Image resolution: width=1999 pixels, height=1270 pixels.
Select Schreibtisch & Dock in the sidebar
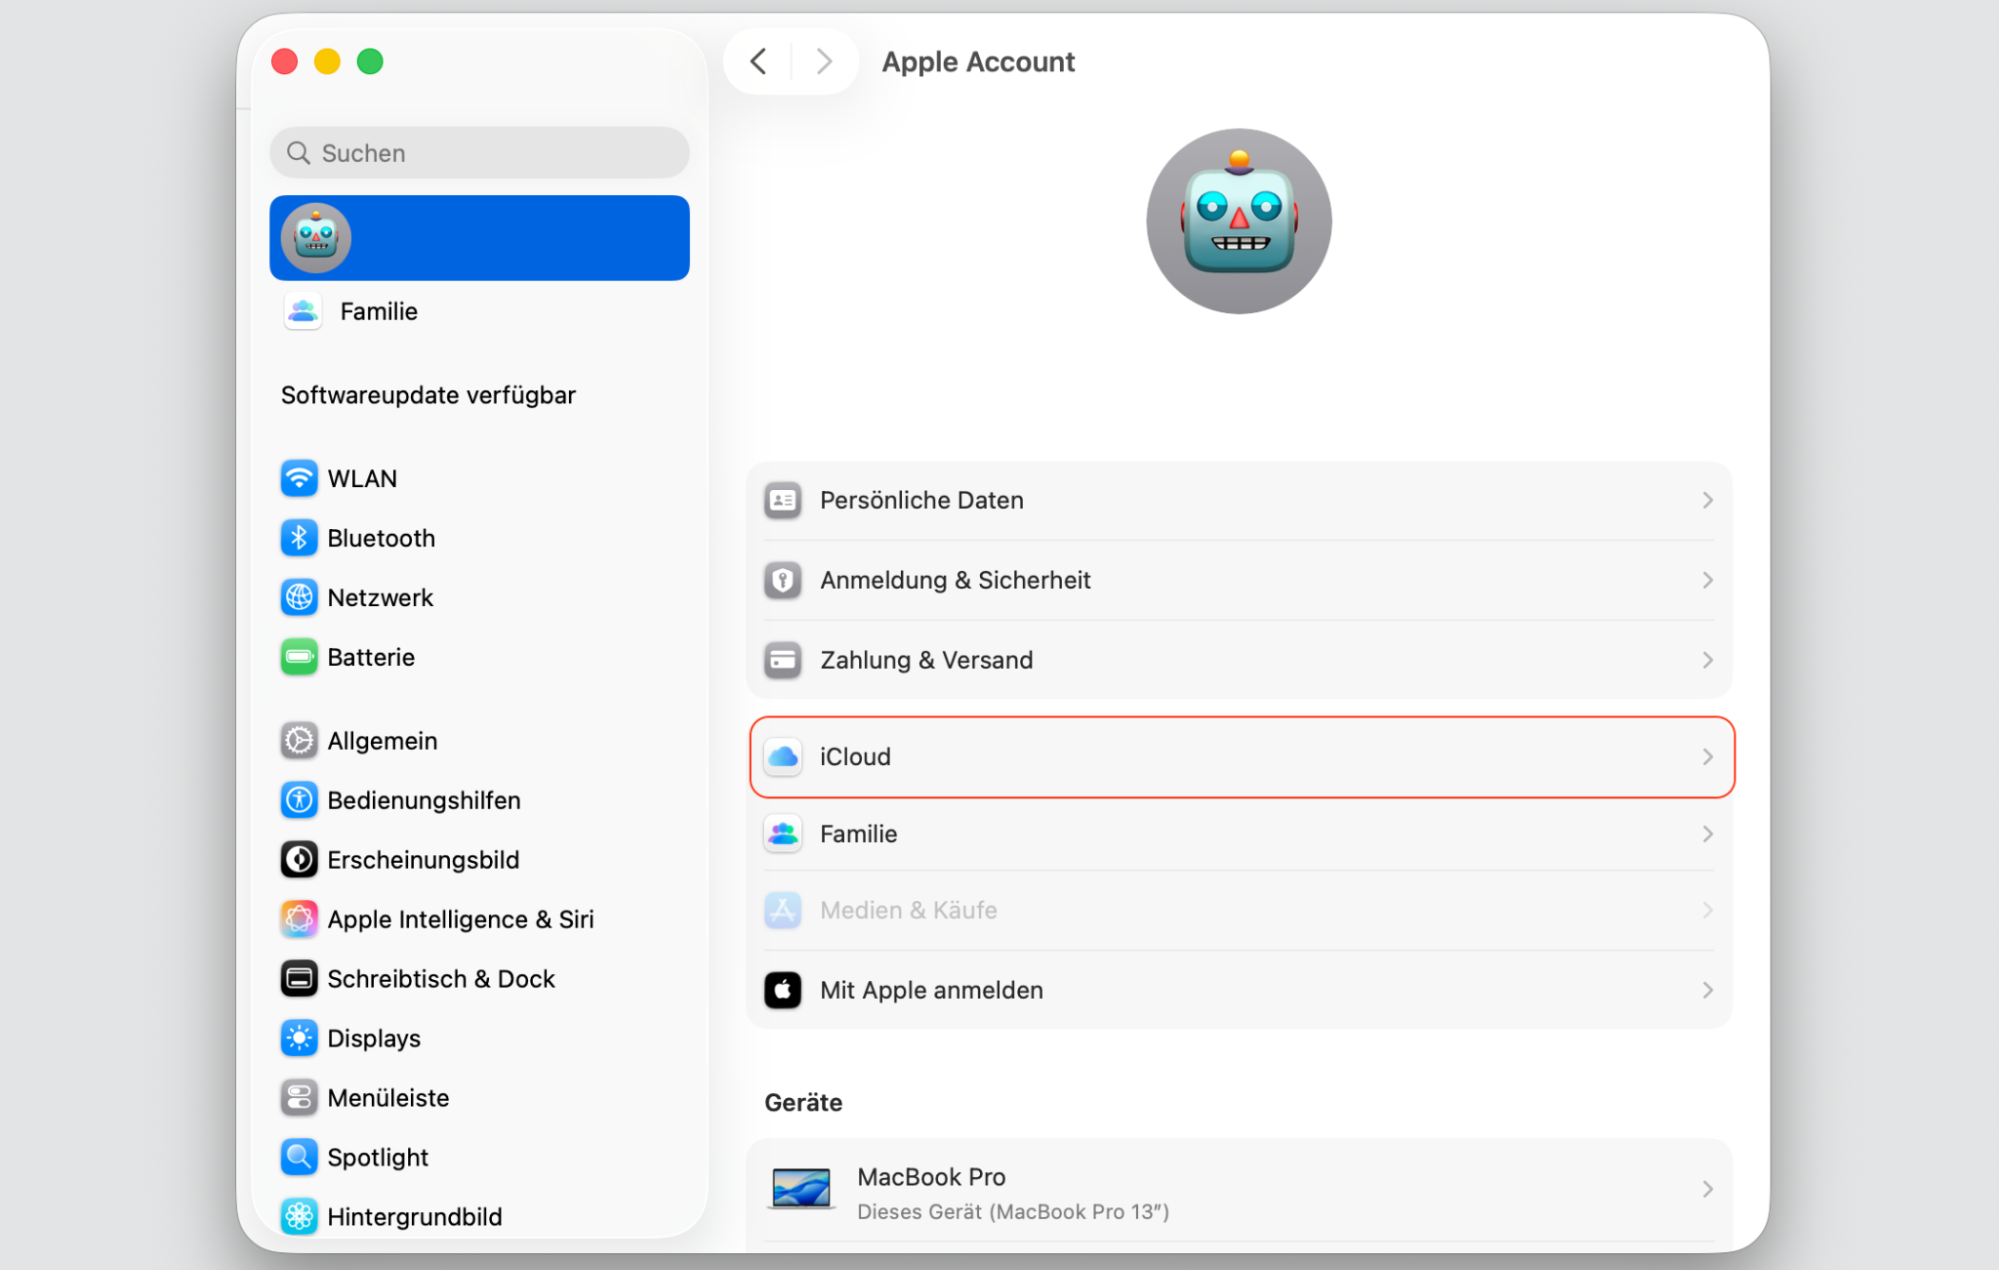click(479, 979)
